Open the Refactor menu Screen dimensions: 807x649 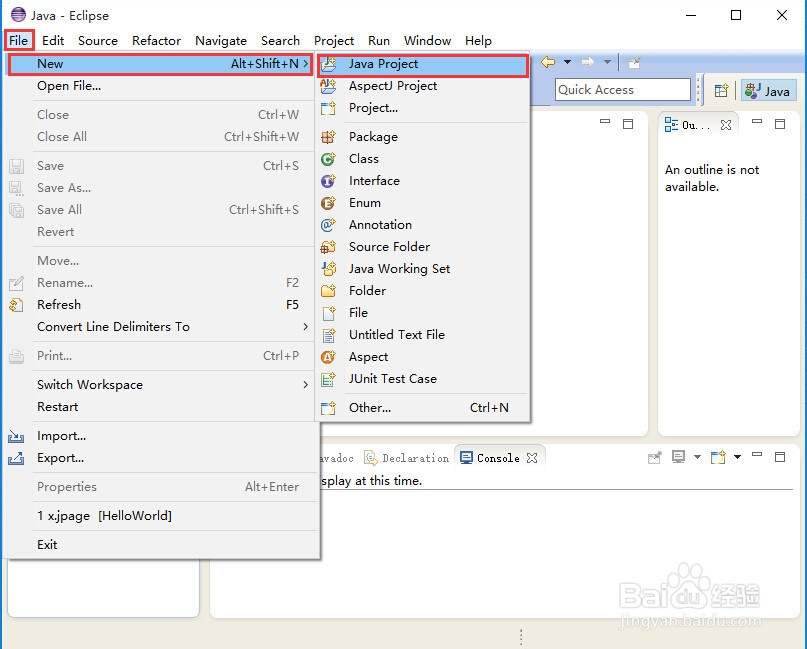coord(156,41)
